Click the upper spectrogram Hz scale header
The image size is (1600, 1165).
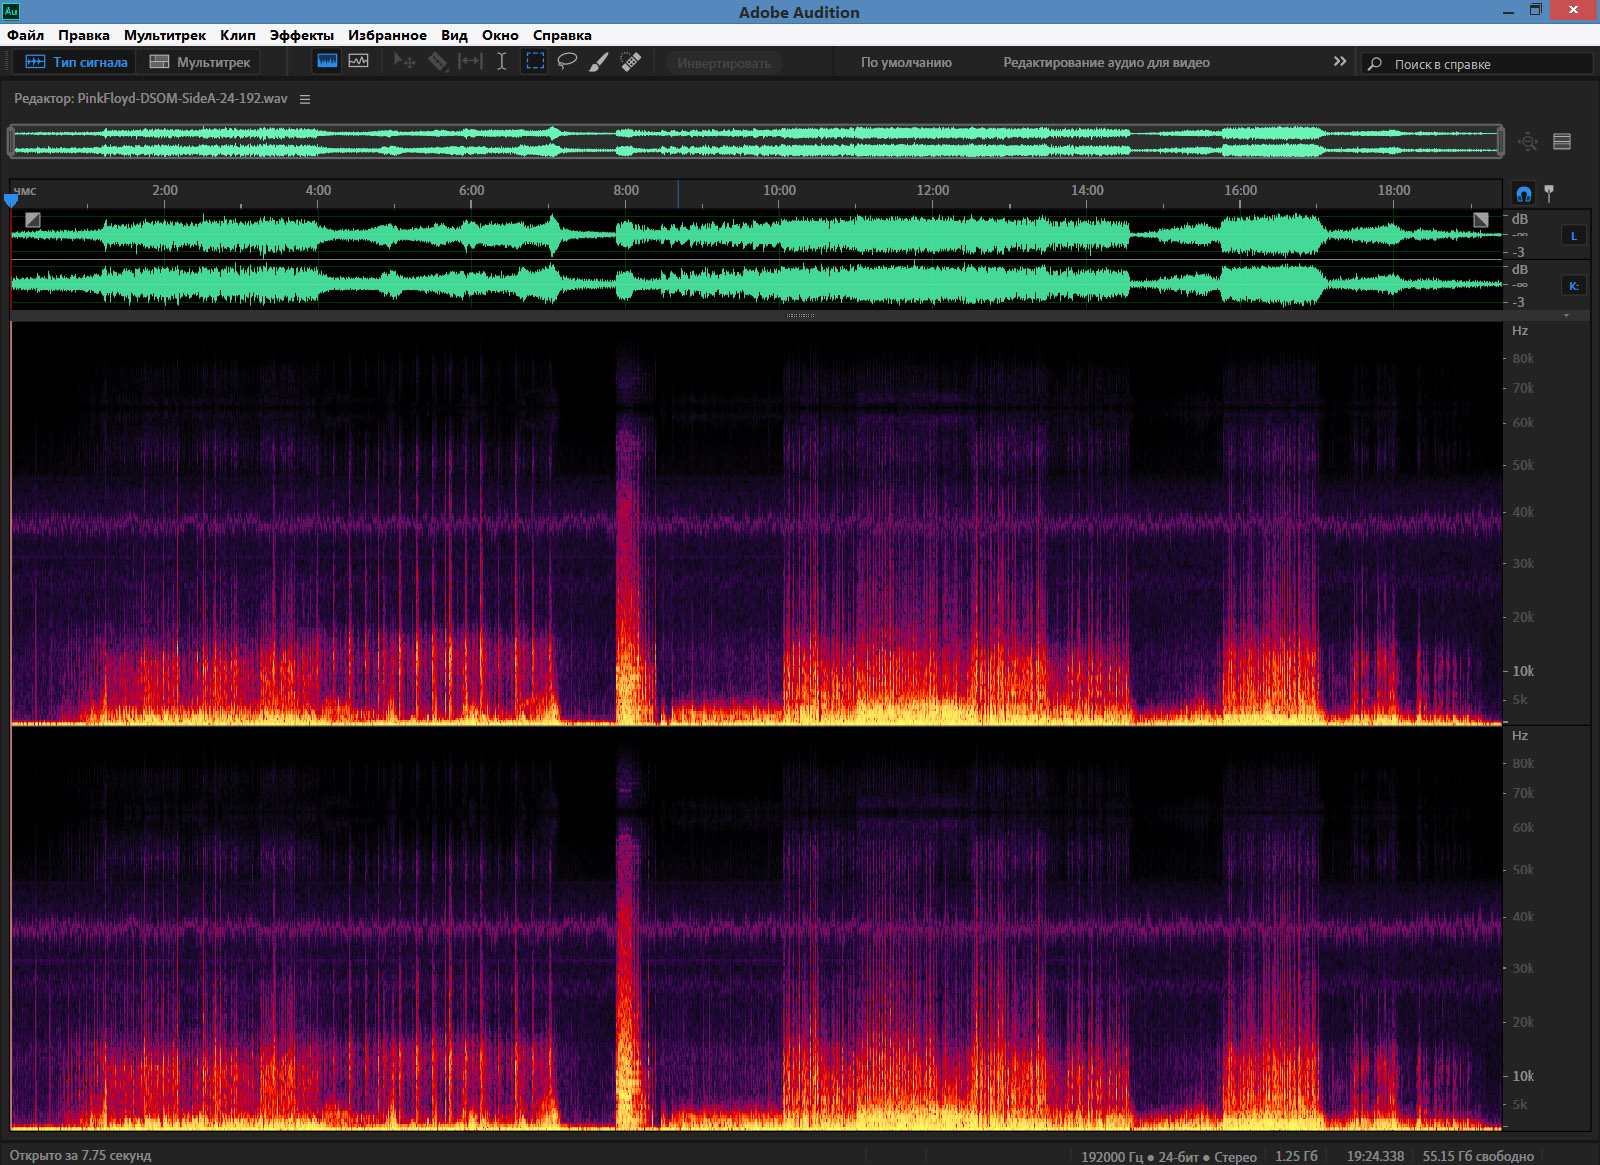[x=1520, y=330]
